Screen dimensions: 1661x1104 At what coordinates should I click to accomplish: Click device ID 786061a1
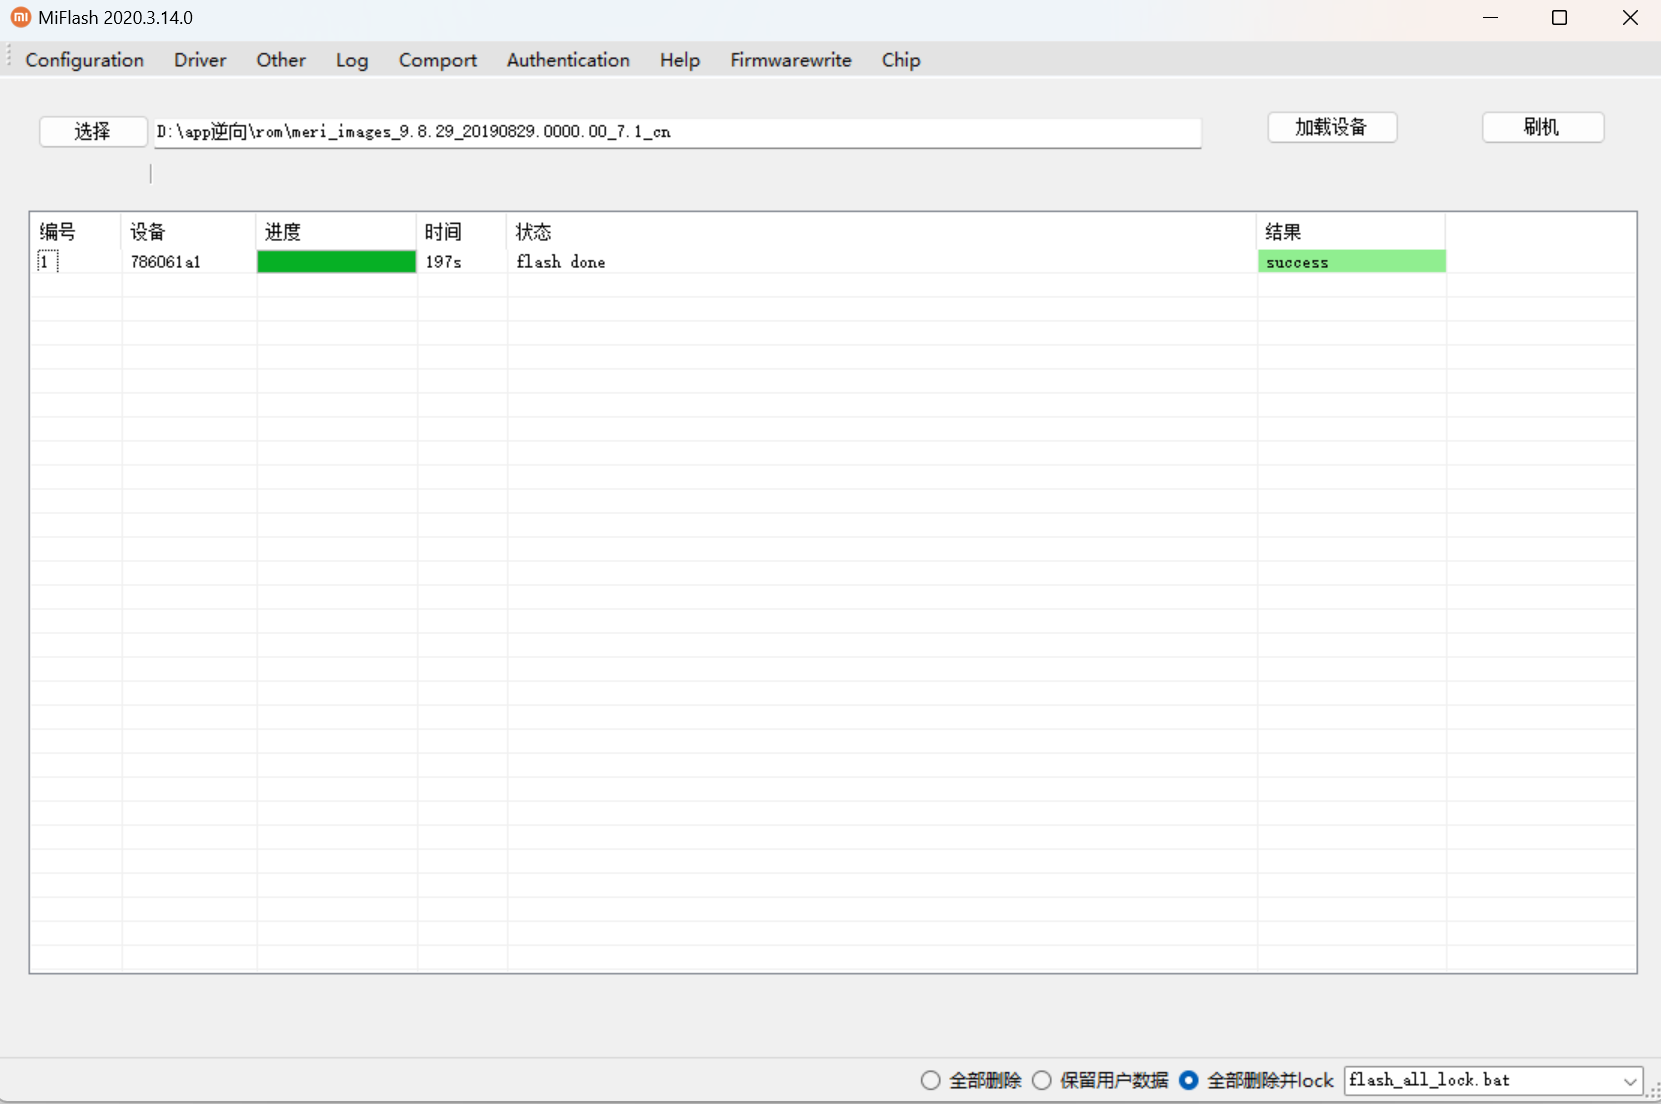pos(166,262)
